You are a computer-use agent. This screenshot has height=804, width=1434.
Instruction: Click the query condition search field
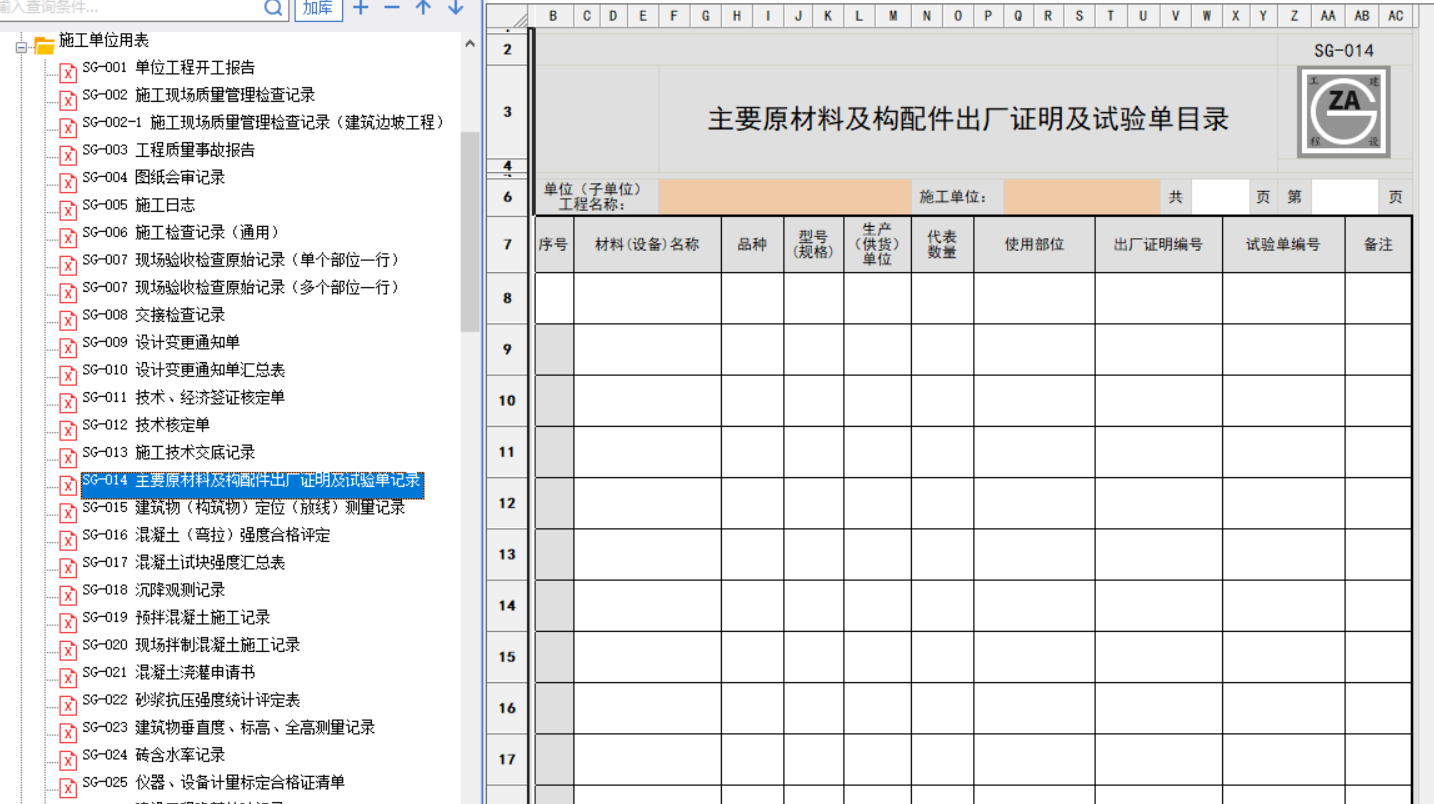(x=130, y=8)
